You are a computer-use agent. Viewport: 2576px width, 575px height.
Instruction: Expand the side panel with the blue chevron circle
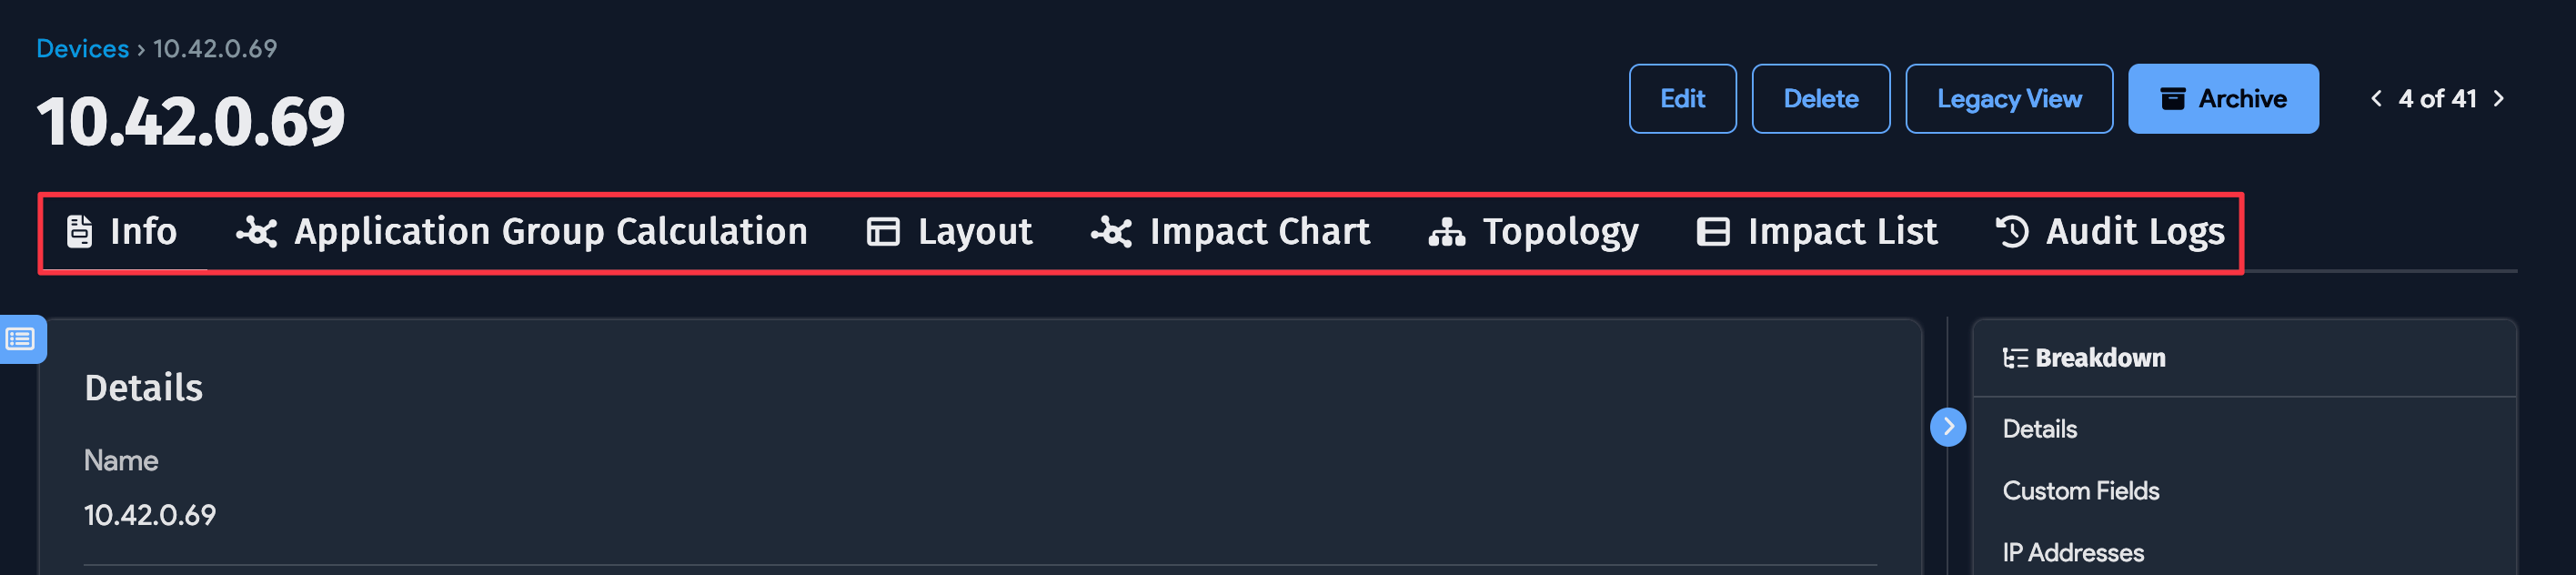[1948, 427]
